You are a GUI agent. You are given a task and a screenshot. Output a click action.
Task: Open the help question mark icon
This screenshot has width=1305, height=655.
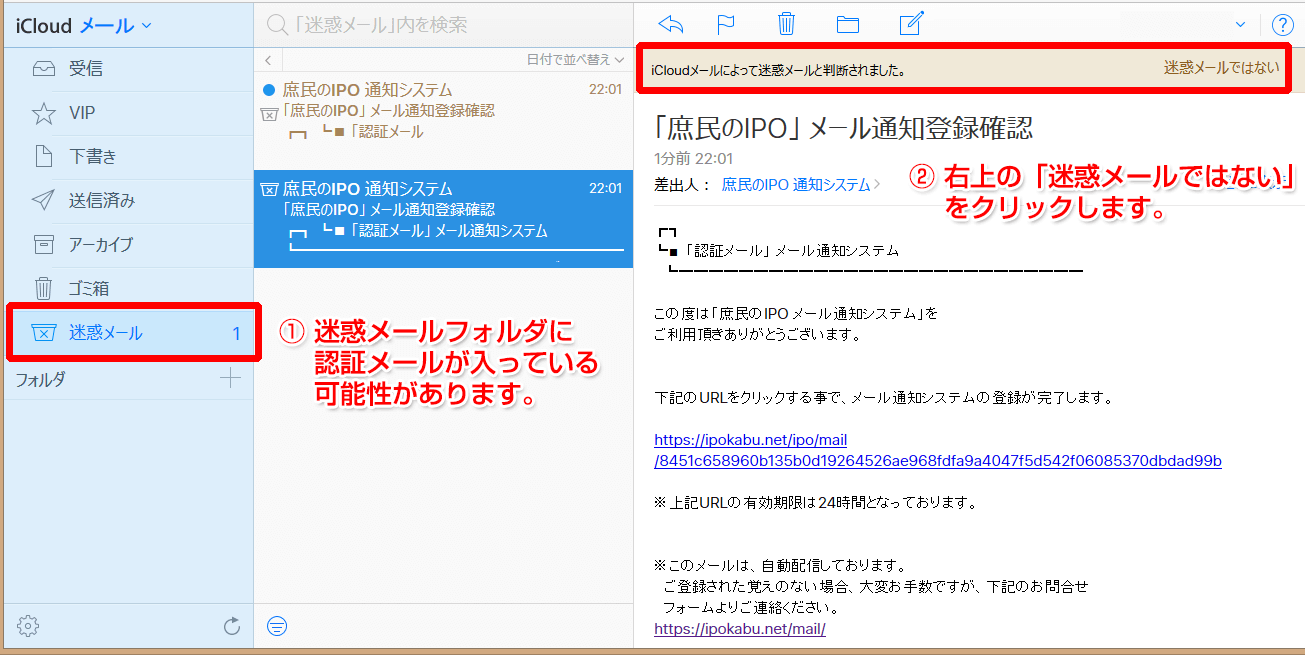tap(1282, 25)
